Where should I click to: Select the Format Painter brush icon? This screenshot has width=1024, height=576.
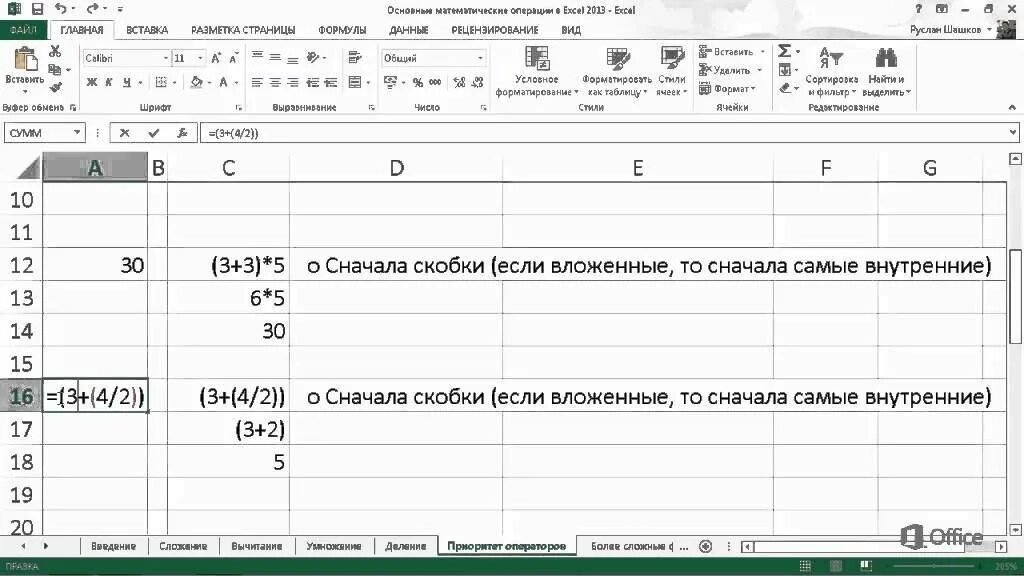(55, 87)
